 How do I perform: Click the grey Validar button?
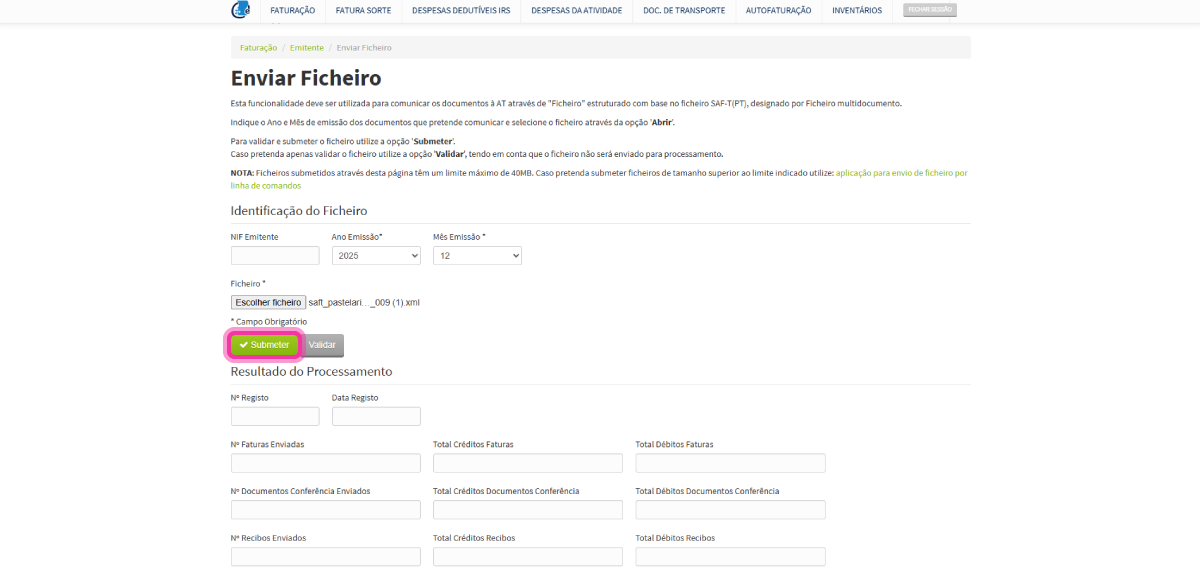[322, 345]
